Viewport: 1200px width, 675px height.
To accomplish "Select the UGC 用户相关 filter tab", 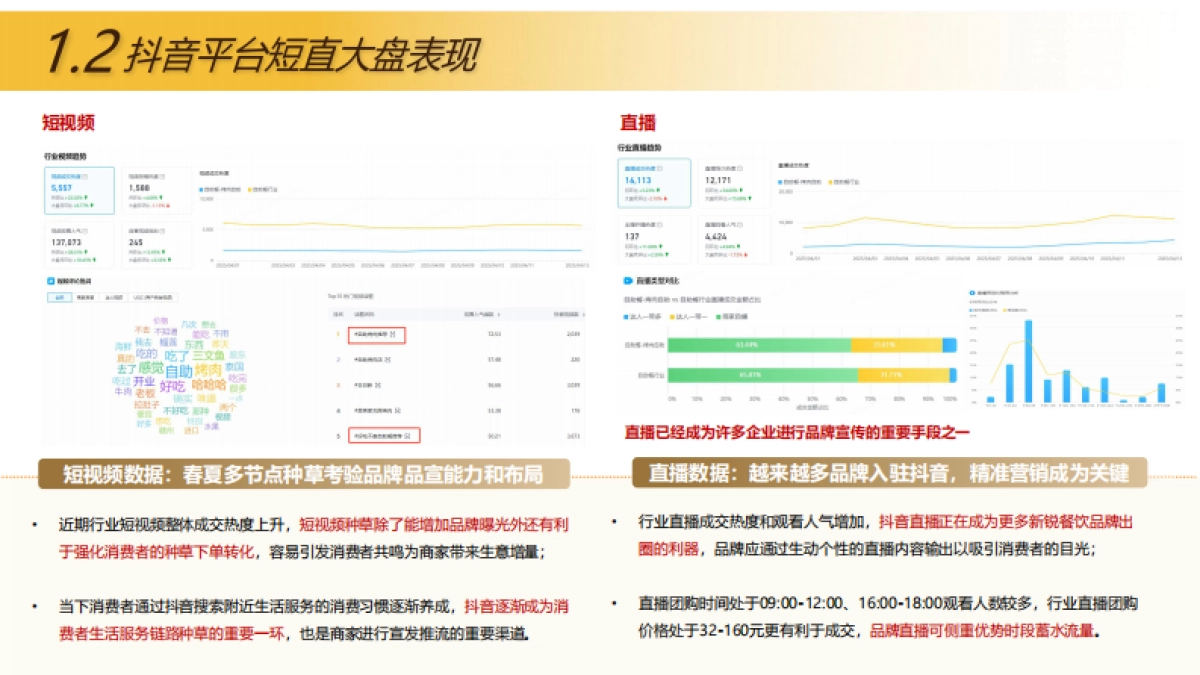I will pos(154,296).
